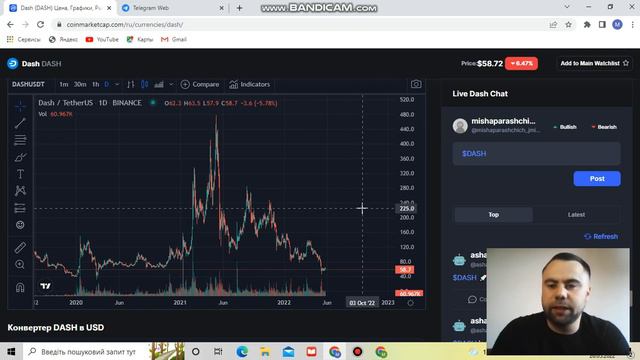Toggle the magnet mode tool
Image resolution: width=640 pixels, height=360 pixels.
click(x=20, y=287)
